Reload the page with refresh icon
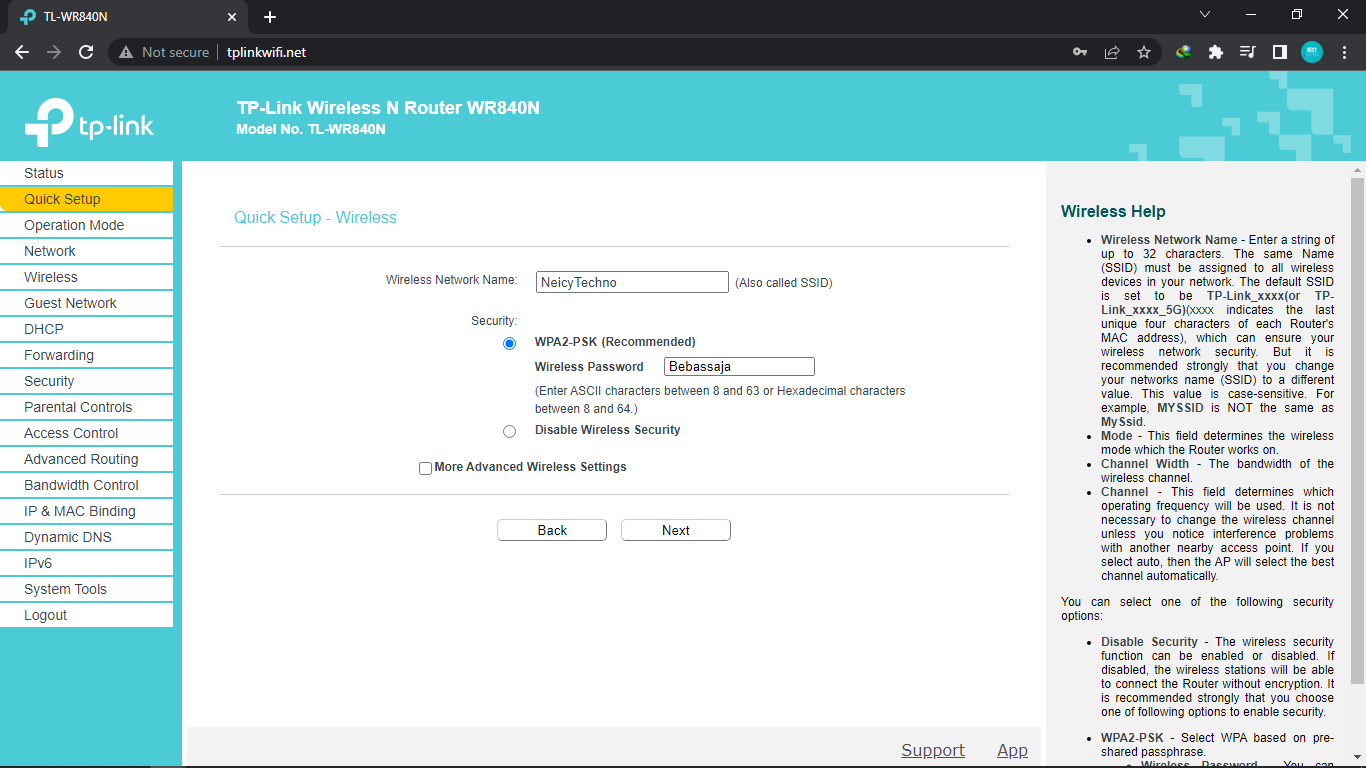Image resolution: width=1366 pixels, height=768 pixels. 86,52
